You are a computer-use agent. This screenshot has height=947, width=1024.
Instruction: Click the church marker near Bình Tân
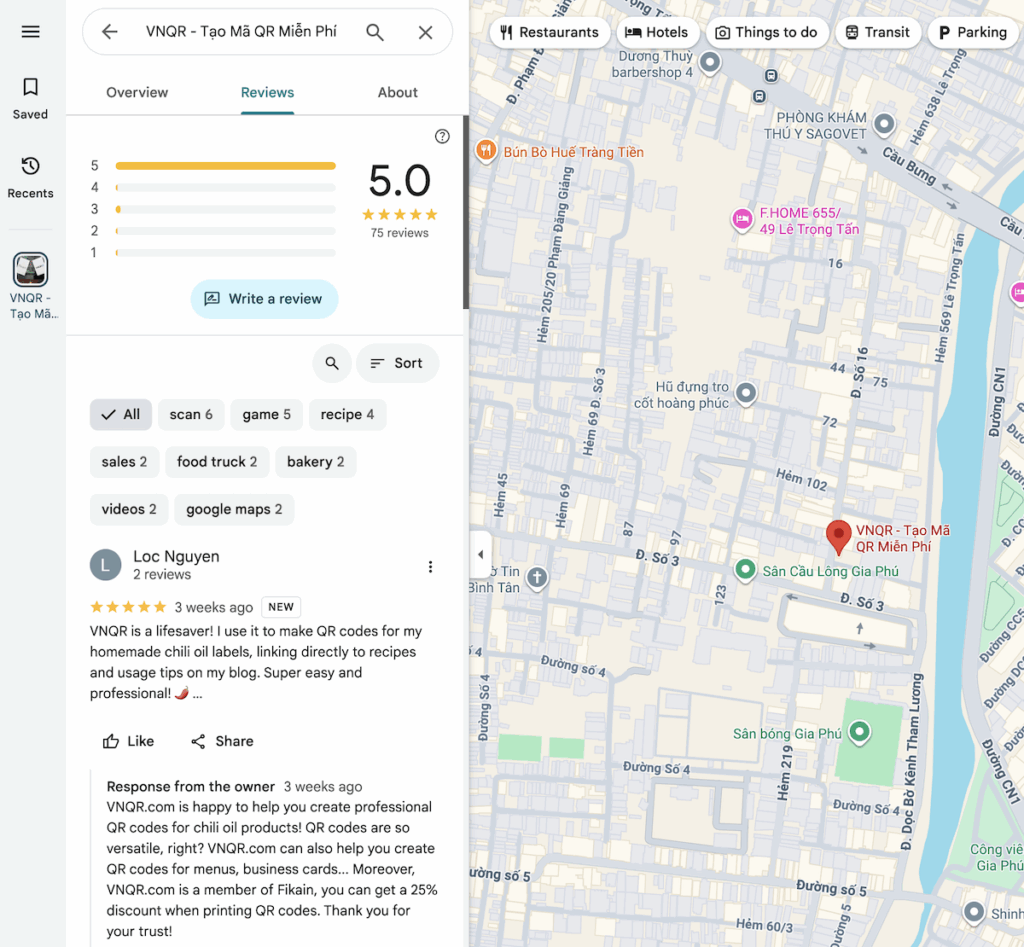[x=537, y=577]
